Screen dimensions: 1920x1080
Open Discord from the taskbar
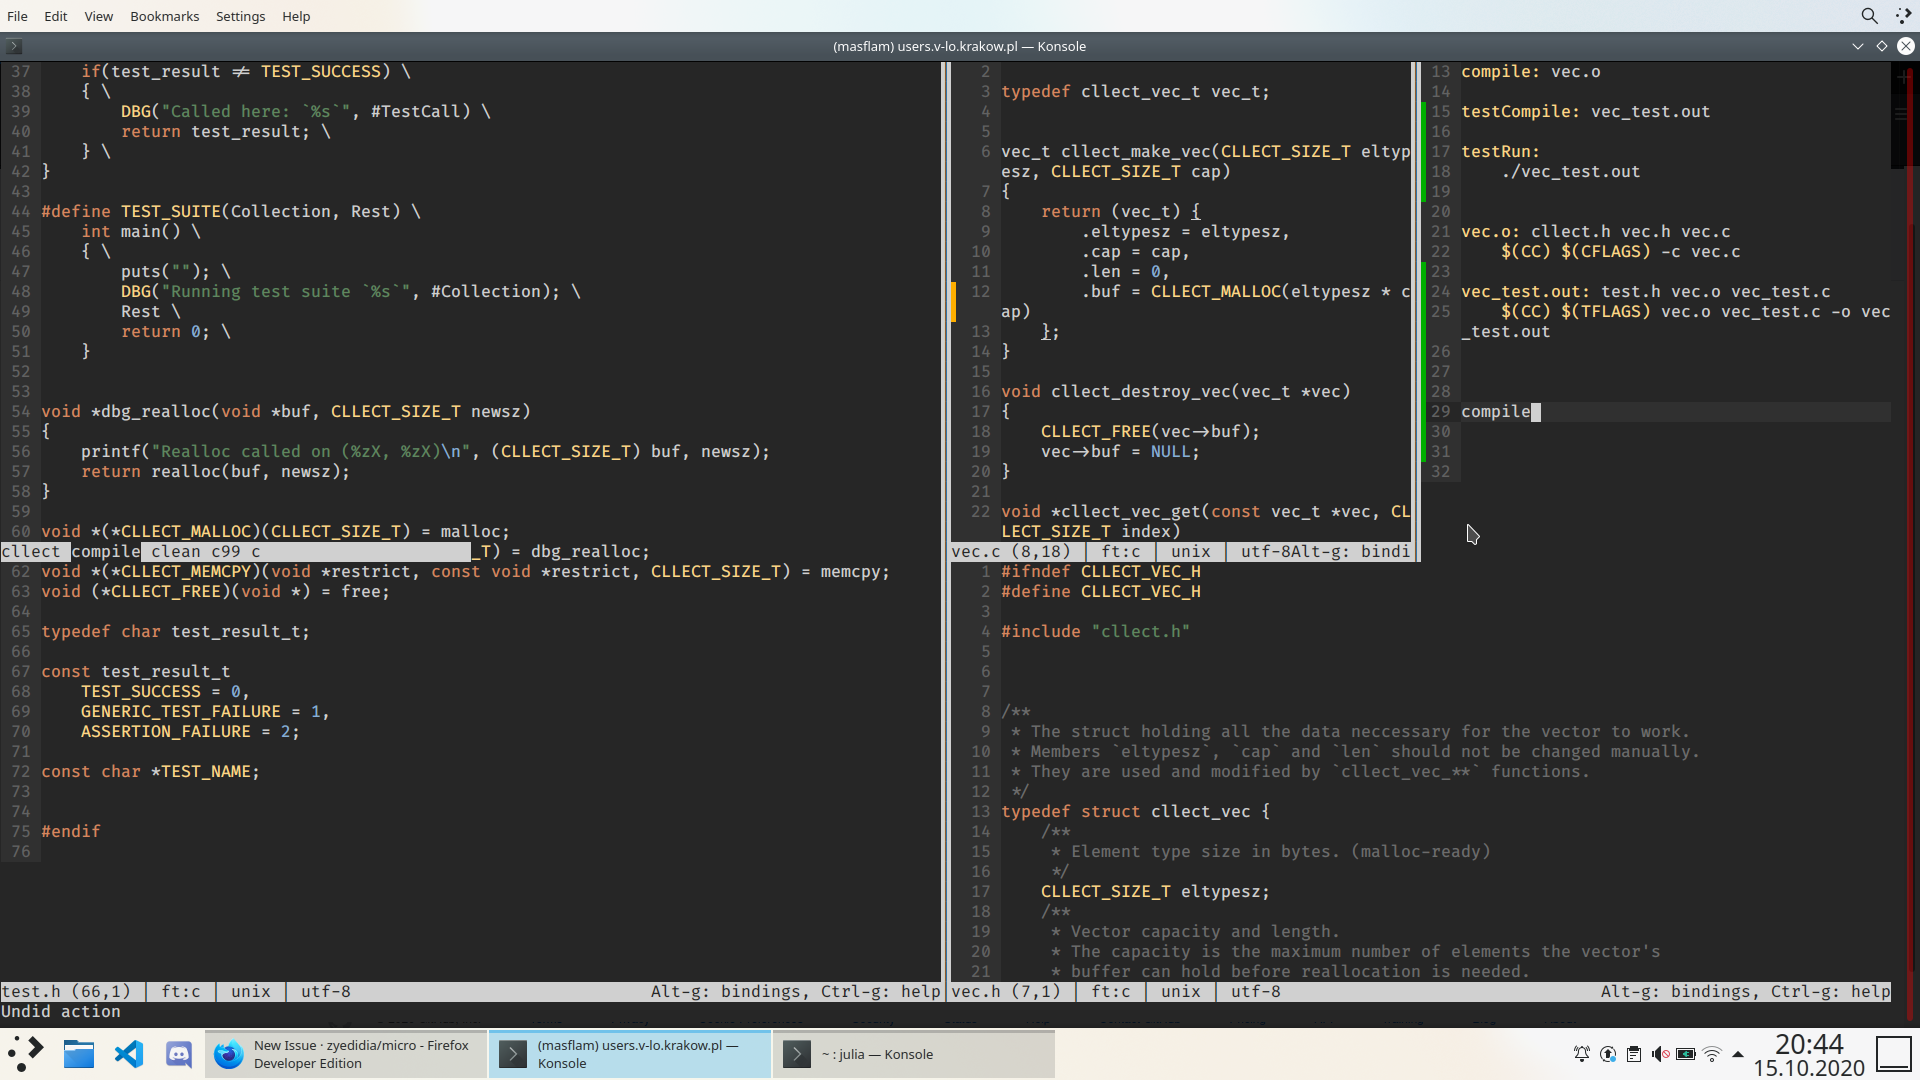click(178, 1053)
